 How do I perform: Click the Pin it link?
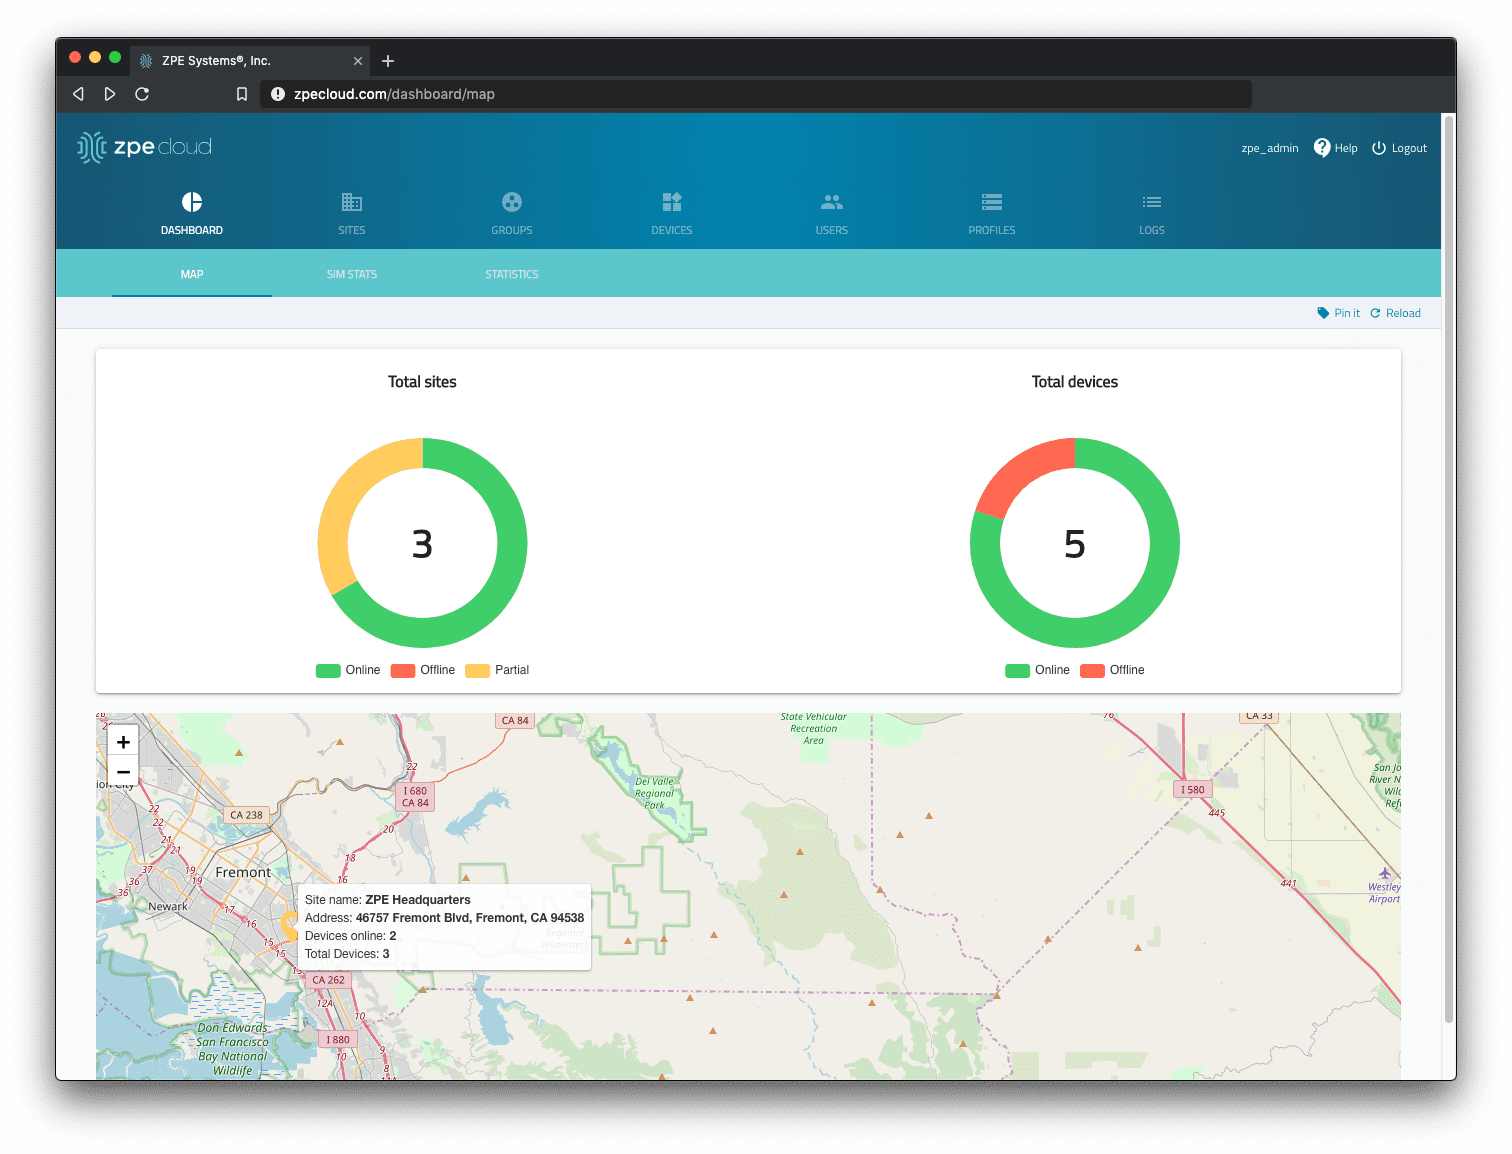[x=1339, y=313]
